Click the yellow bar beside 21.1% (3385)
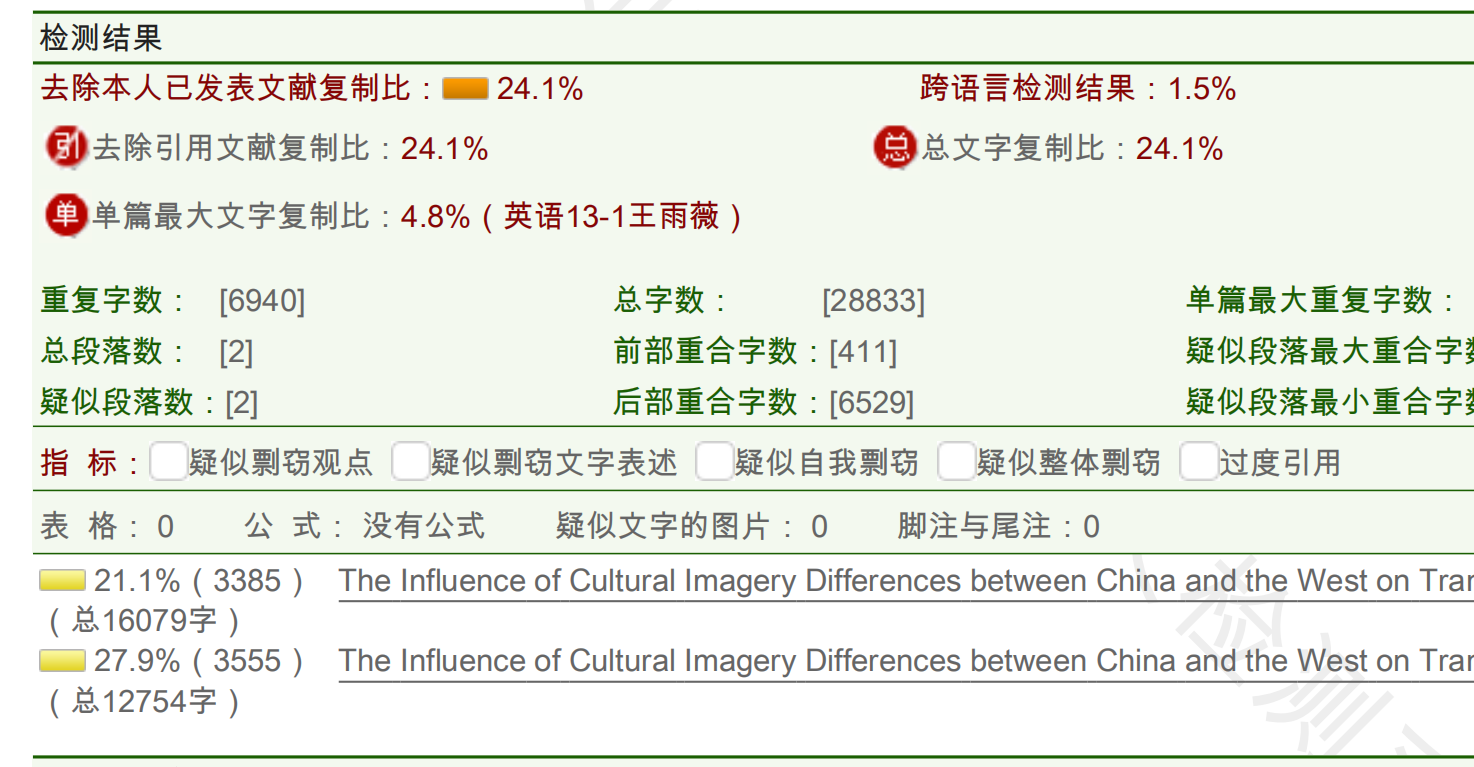 click(x=62, y=581)
